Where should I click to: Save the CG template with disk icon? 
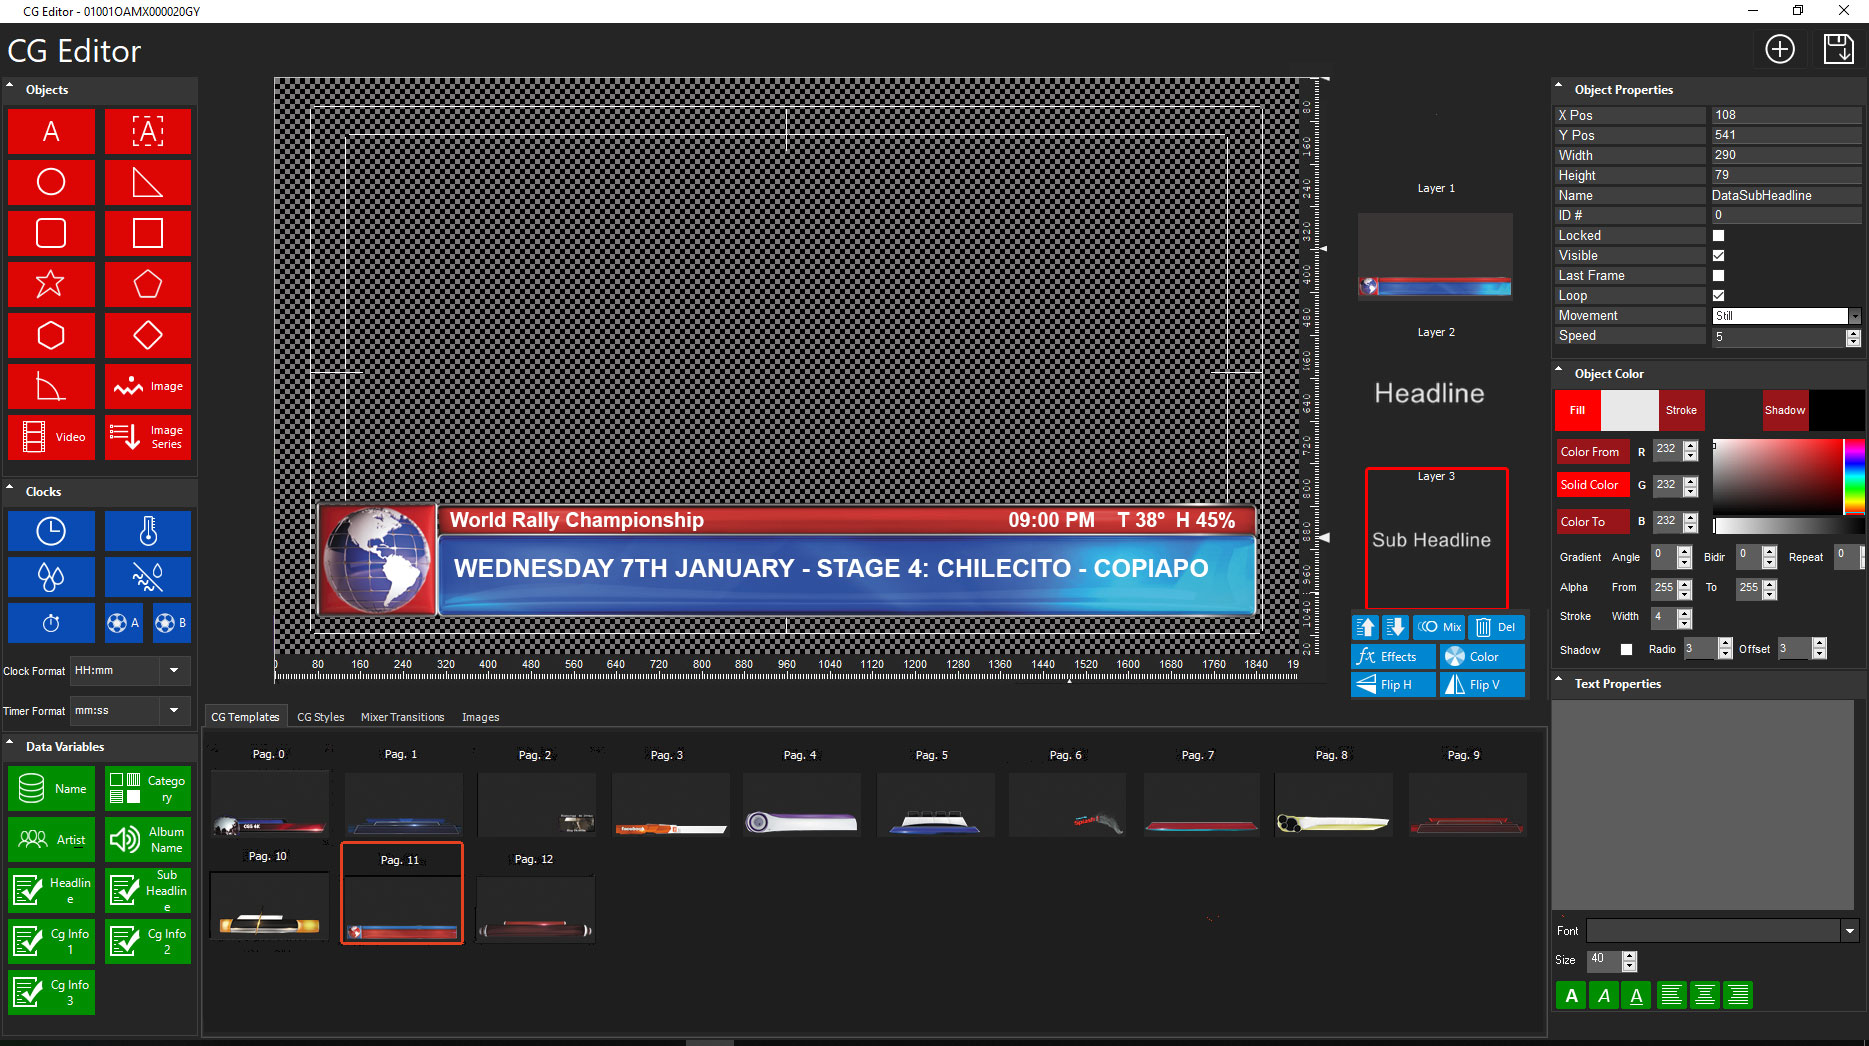tap(1838, 49)
